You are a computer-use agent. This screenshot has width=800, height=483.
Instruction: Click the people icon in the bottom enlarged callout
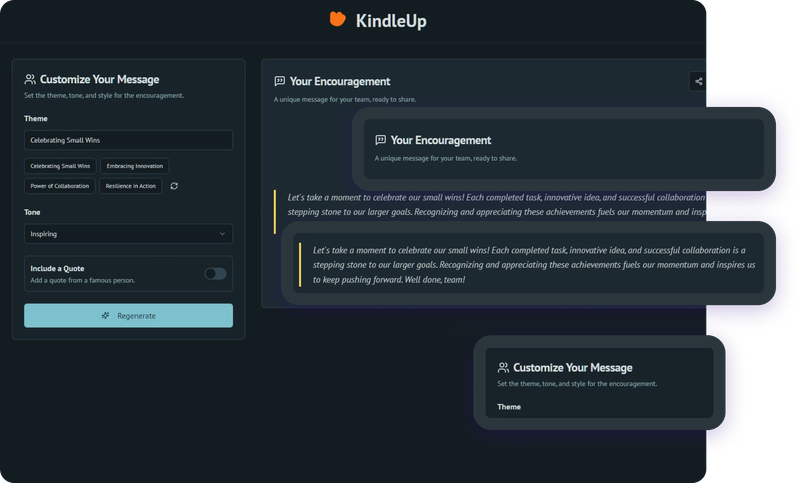503,368
